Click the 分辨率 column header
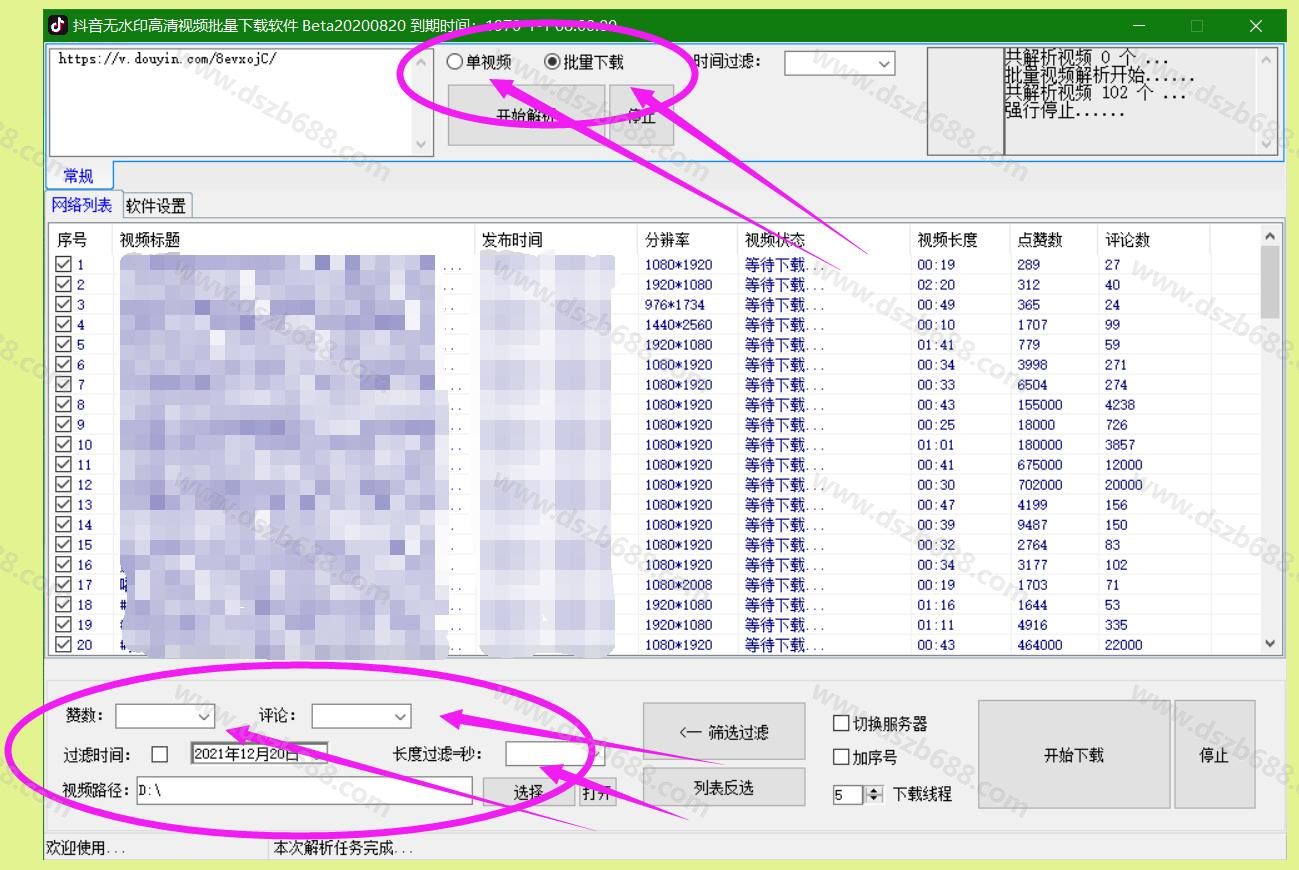This screenshot has width=1299, height=870. tap(688, 240)
